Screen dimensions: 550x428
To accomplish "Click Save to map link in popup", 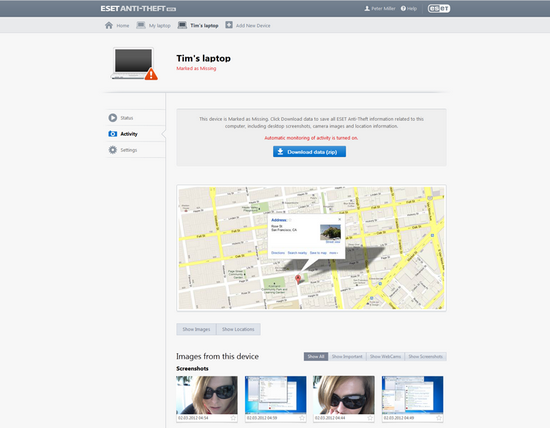I will [x=318, y=253].
